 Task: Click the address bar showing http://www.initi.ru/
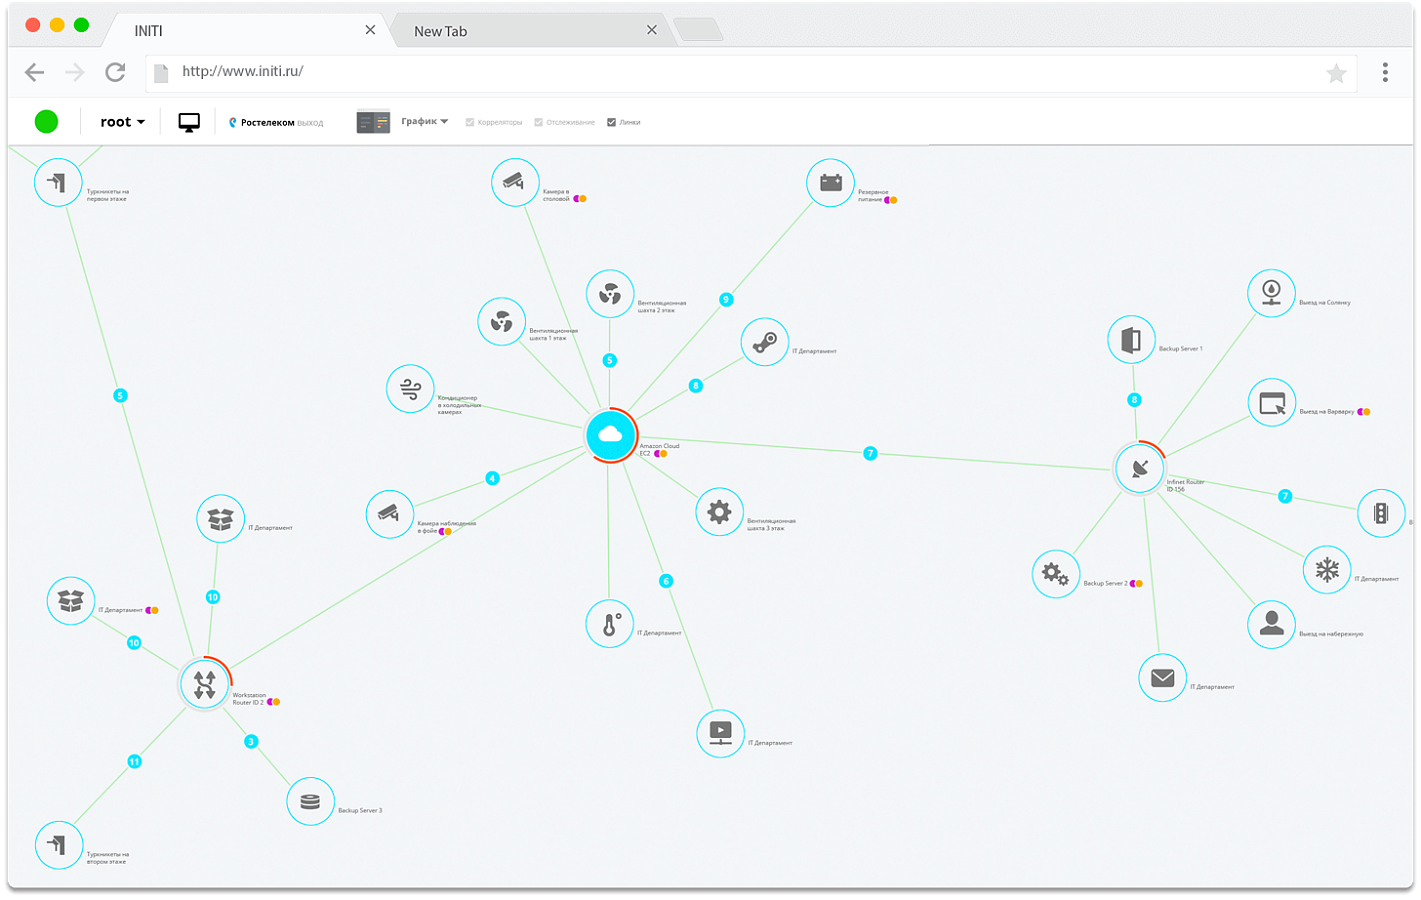[750, 72]
